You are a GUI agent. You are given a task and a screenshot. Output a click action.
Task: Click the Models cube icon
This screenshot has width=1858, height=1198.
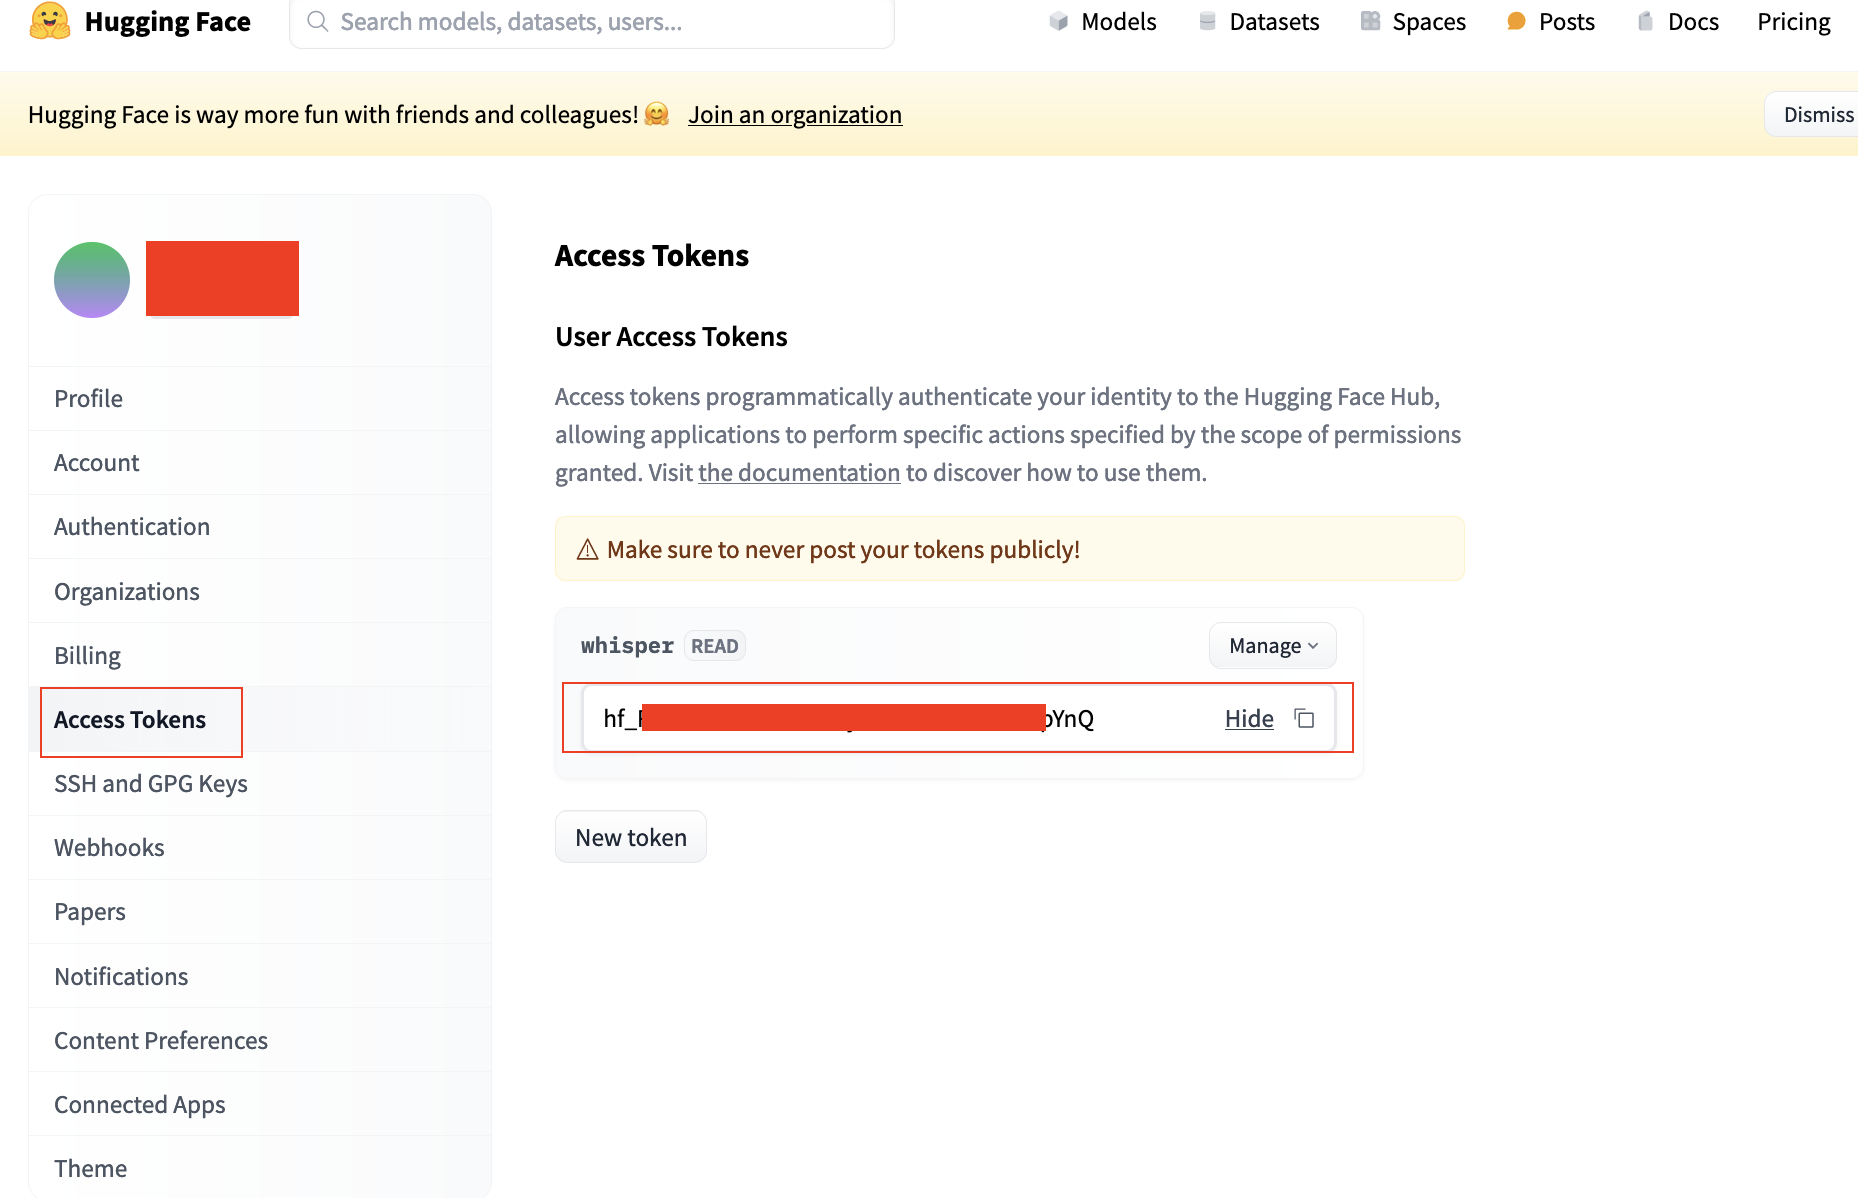point(1059,21)
